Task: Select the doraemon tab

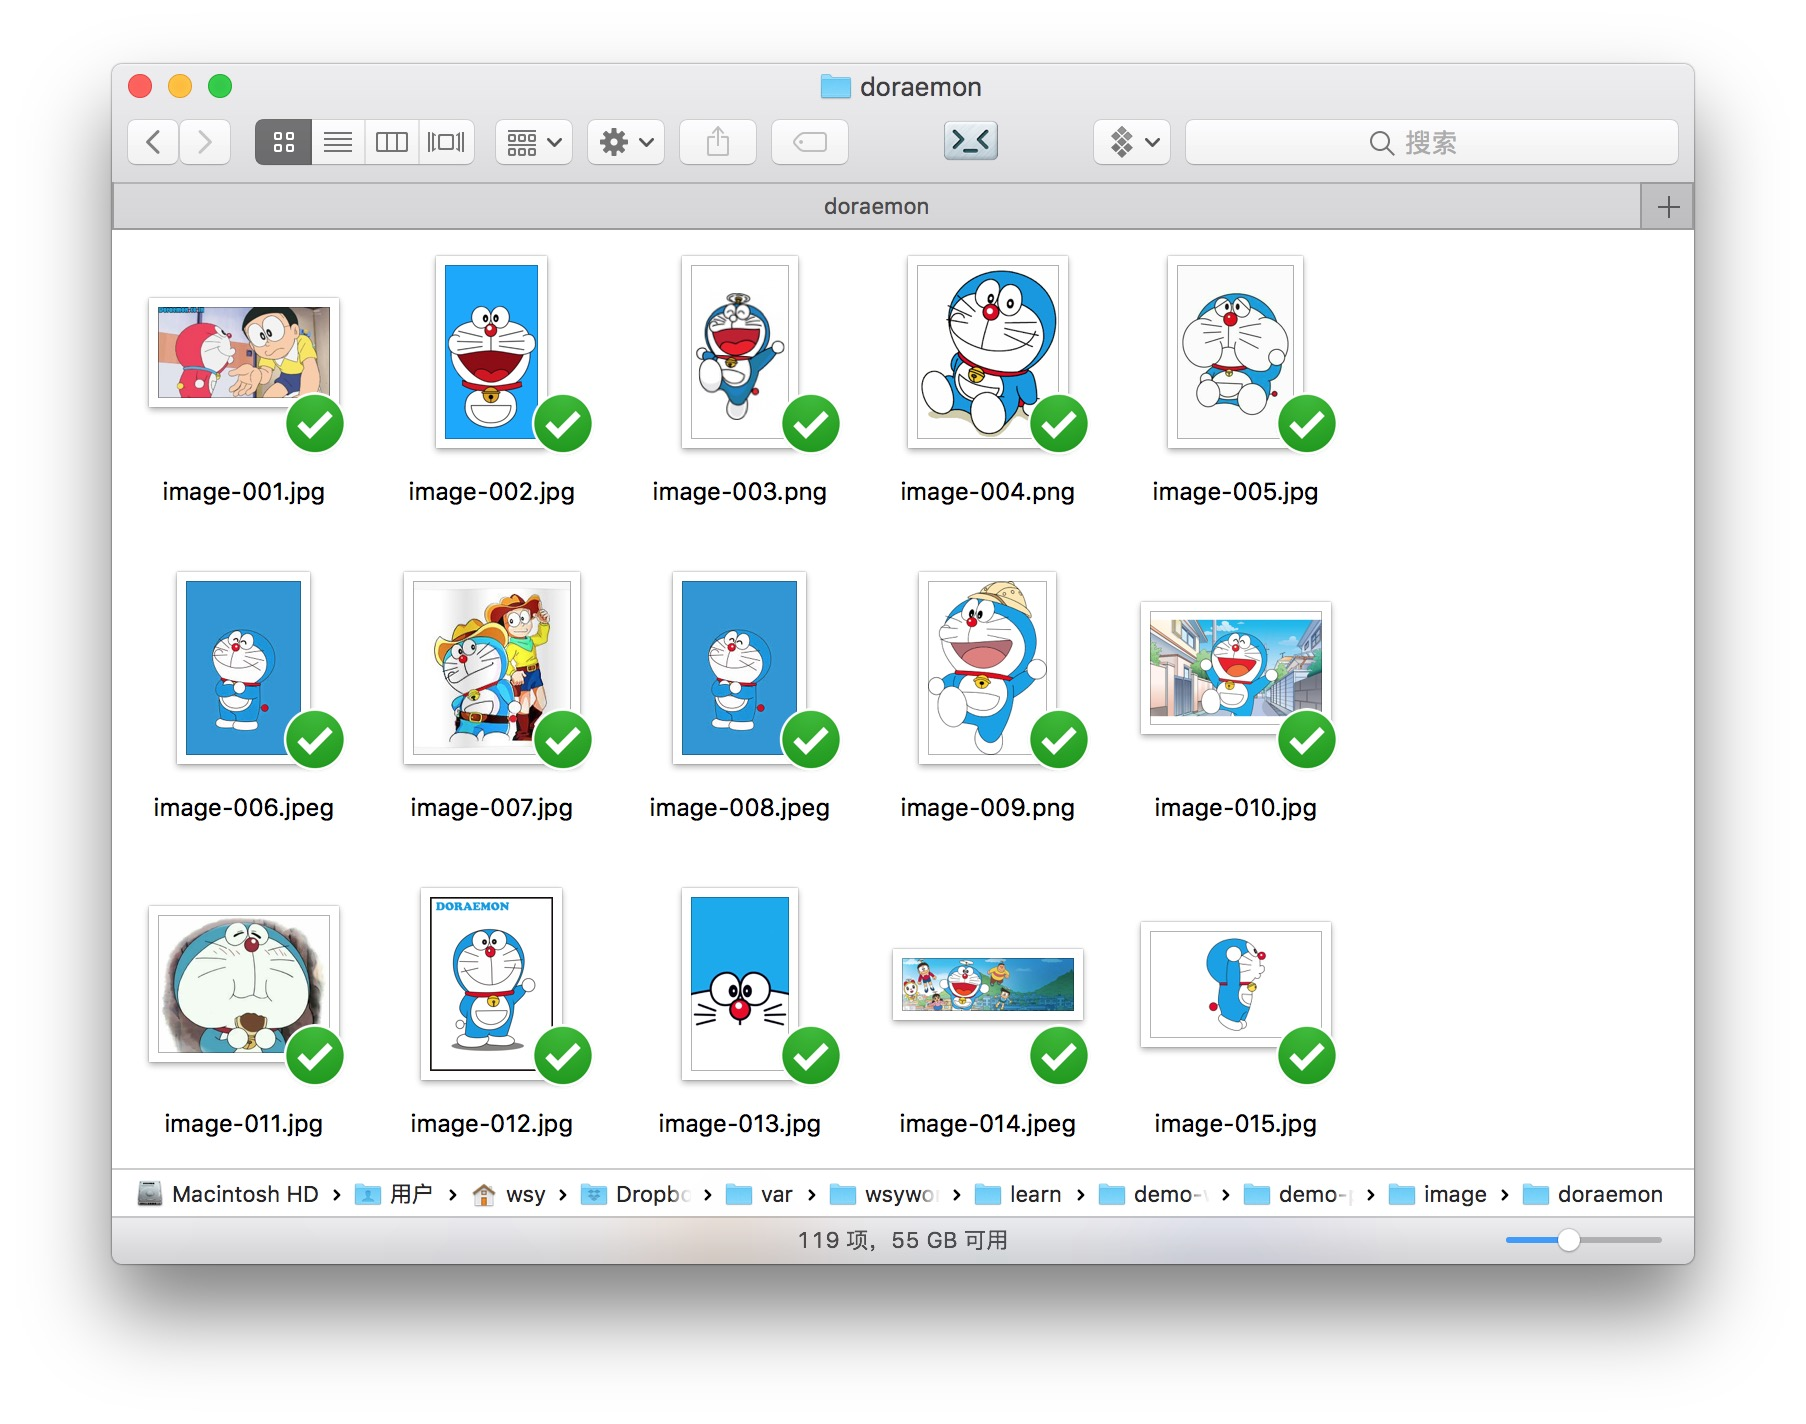Action: 876,206
